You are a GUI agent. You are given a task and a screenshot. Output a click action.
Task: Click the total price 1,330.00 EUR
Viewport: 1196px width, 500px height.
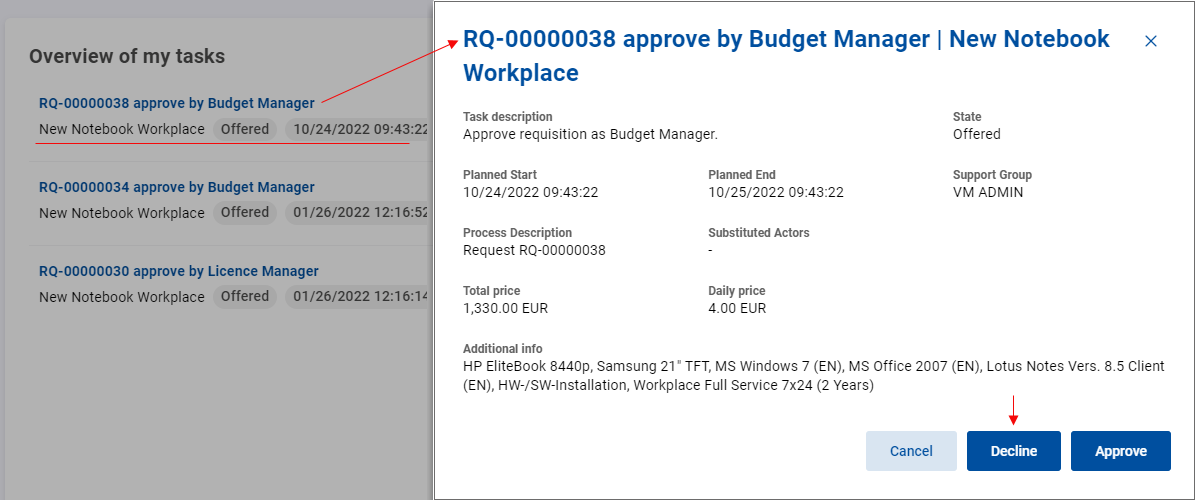click(505, 308)
